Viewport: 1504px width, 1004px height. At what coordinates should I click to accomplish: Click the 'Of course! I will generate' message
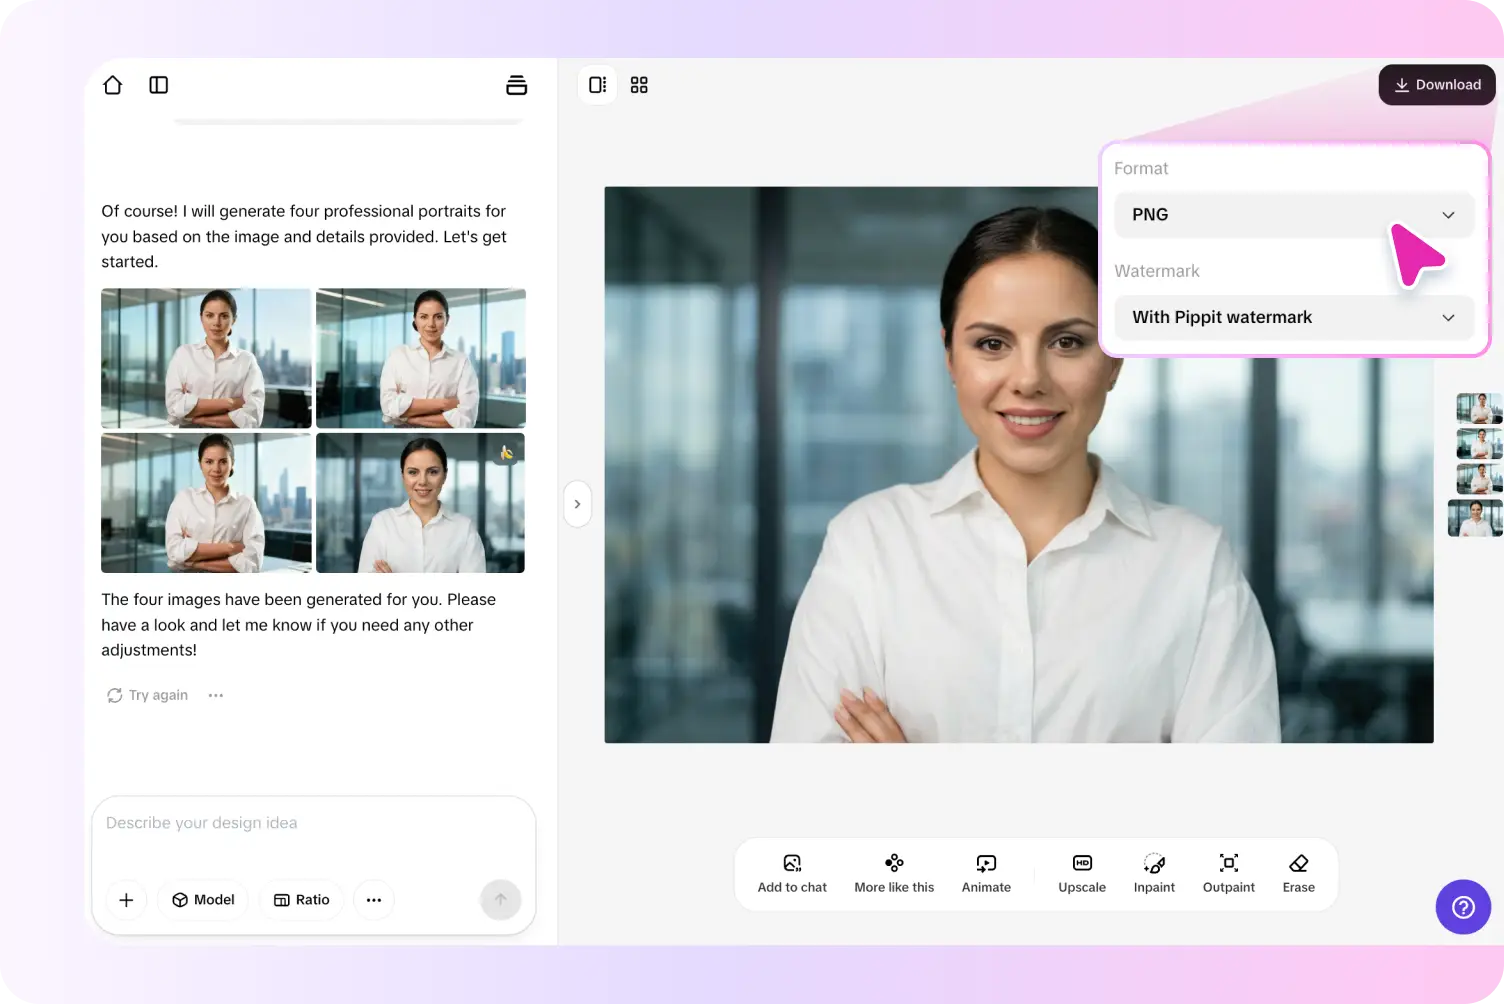click(x=304, y=237)
